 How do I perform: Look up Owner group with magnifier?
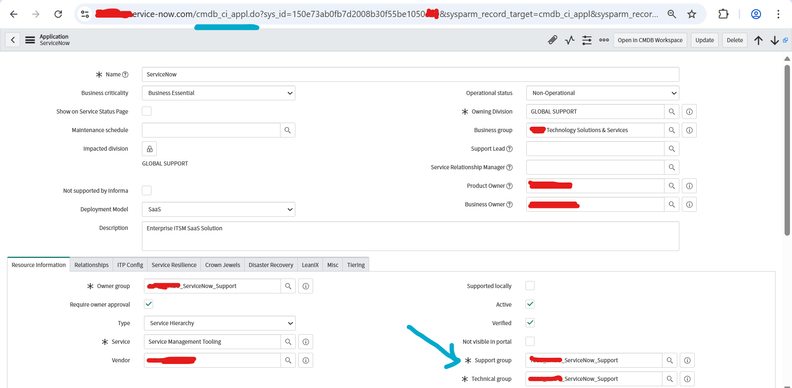click(288, 286)
